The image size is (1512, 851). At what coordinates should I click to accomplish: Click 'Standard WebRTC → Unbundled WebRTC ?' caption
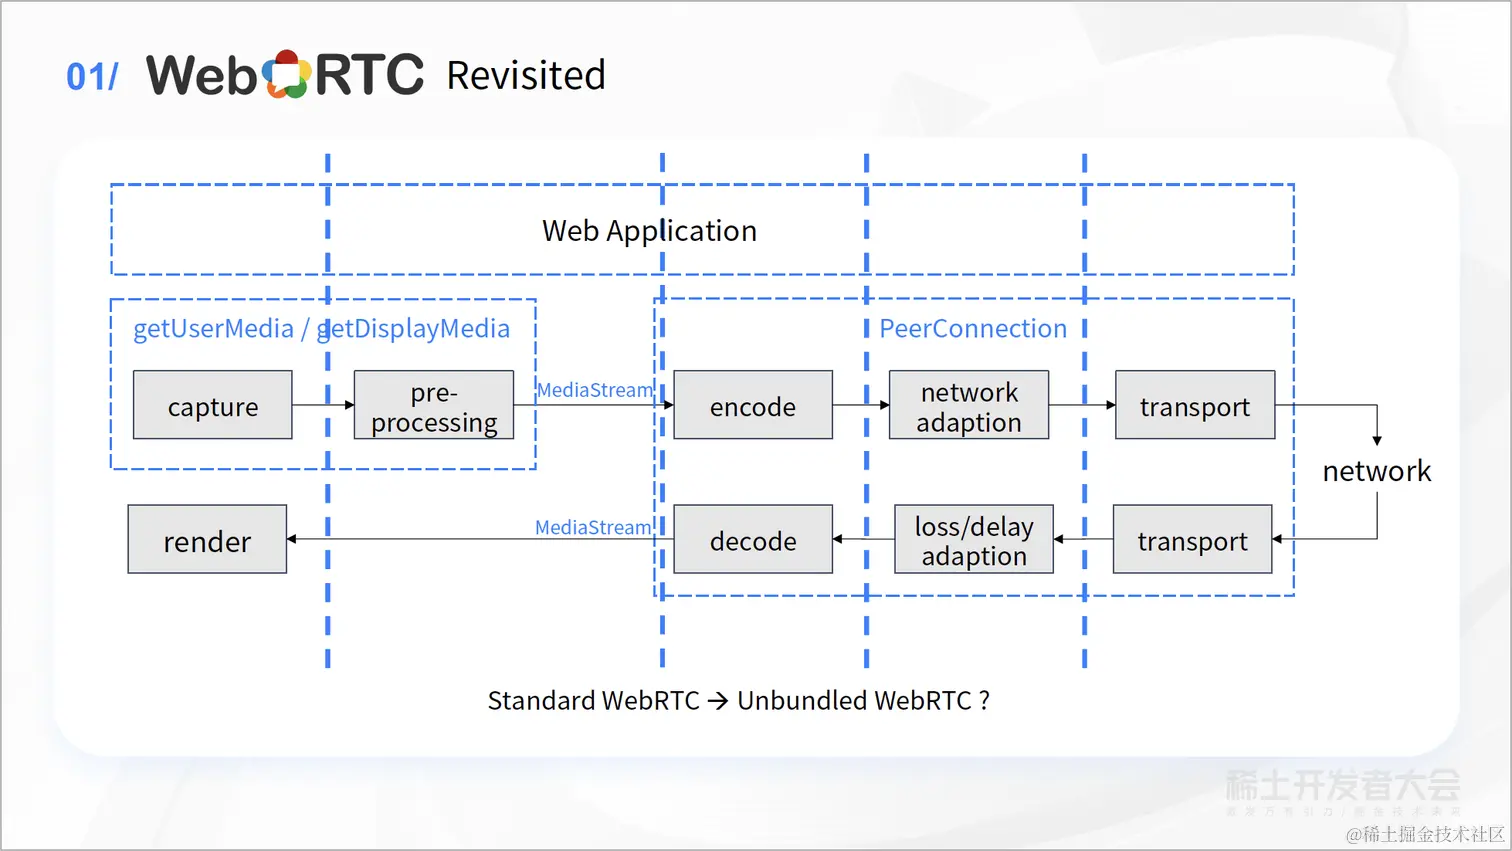pos(738,700)
